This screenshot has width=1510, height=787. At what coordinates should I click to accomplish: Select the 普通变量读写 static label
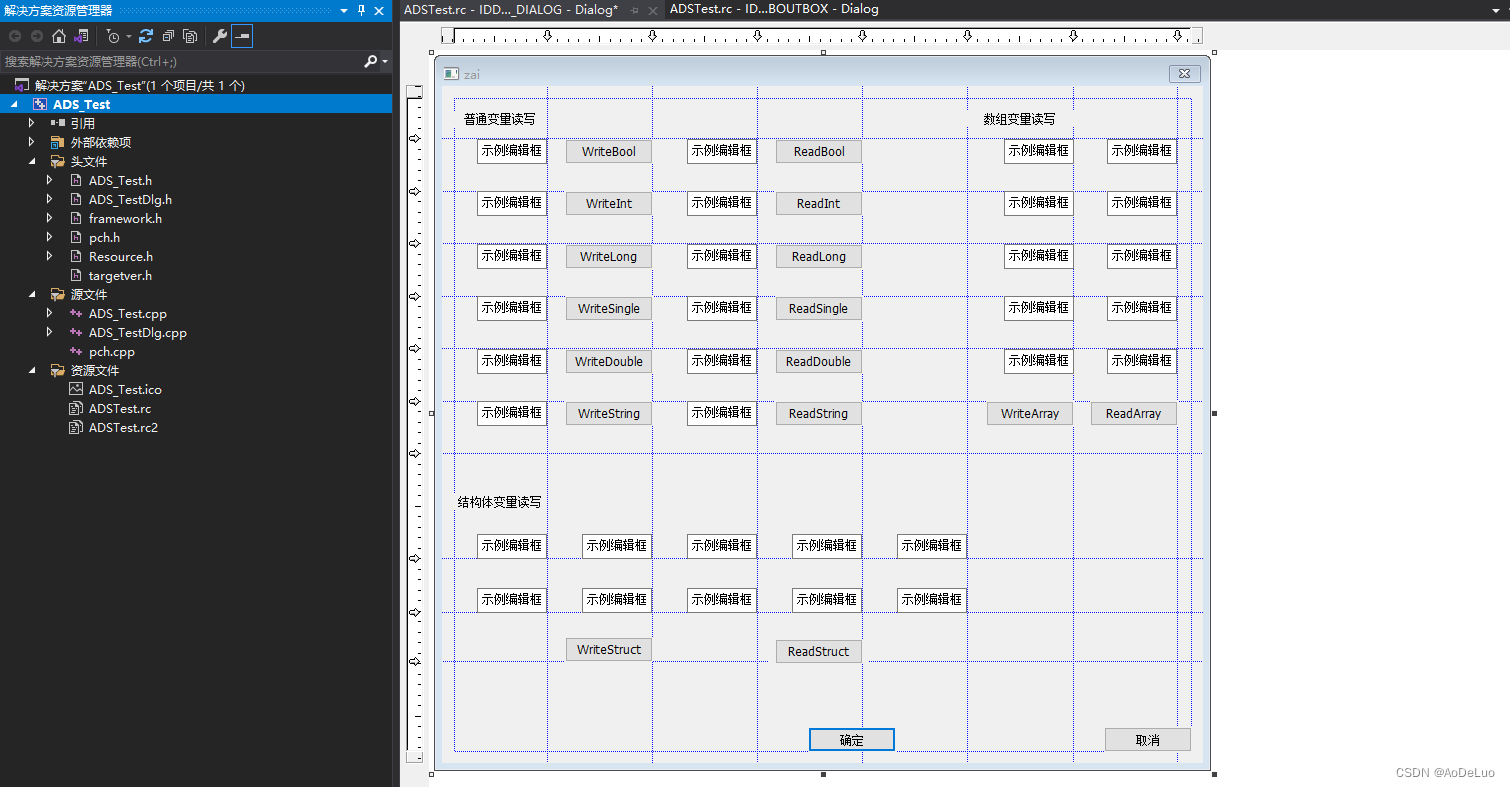500,119
